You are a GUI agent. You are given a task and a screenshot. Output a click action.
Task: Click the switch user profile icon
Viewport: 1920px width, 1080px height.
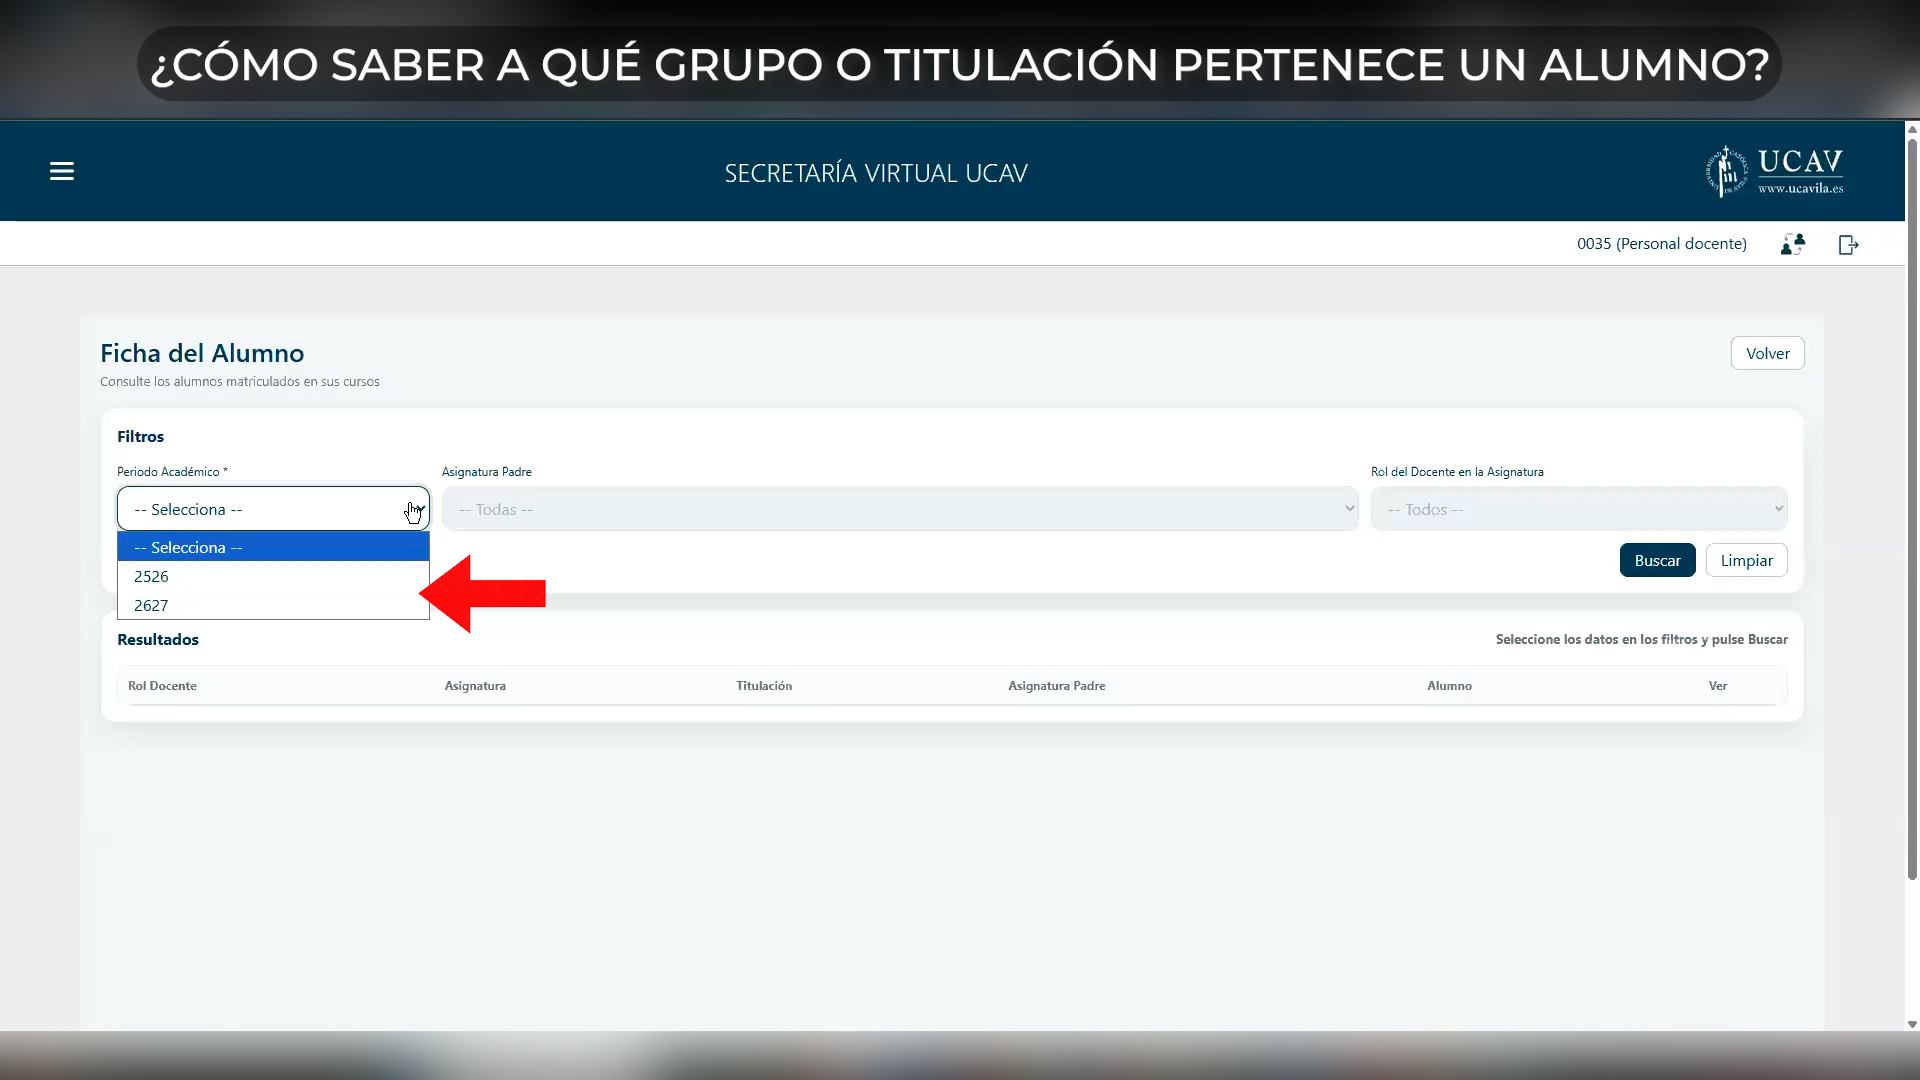coord(1793,244)
